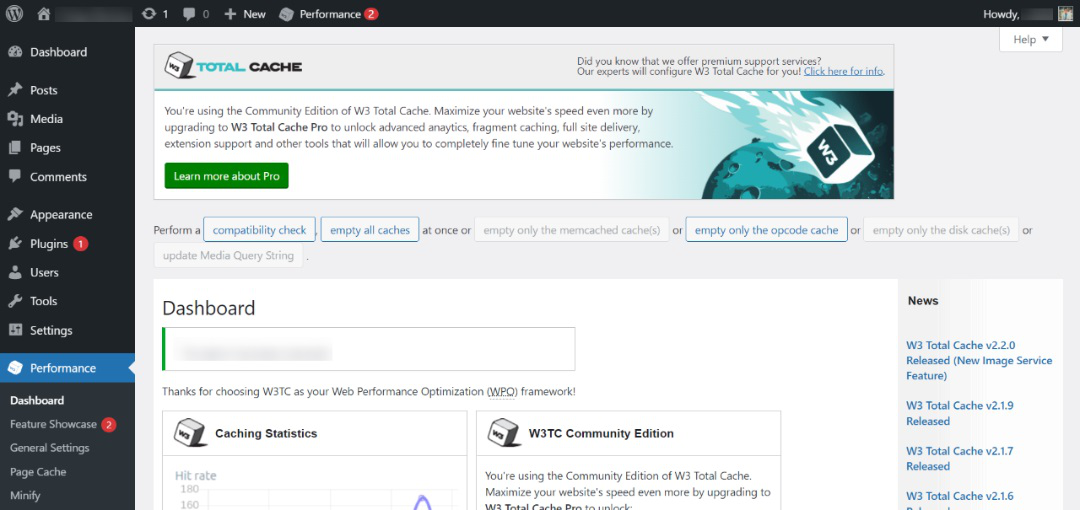Open Minify submenu item
Screen dimensions: 1080x510
point(25,496)
